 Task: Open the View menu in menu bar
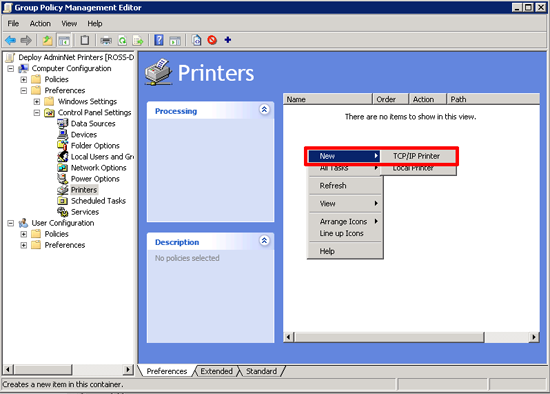(x=69, y=24)
